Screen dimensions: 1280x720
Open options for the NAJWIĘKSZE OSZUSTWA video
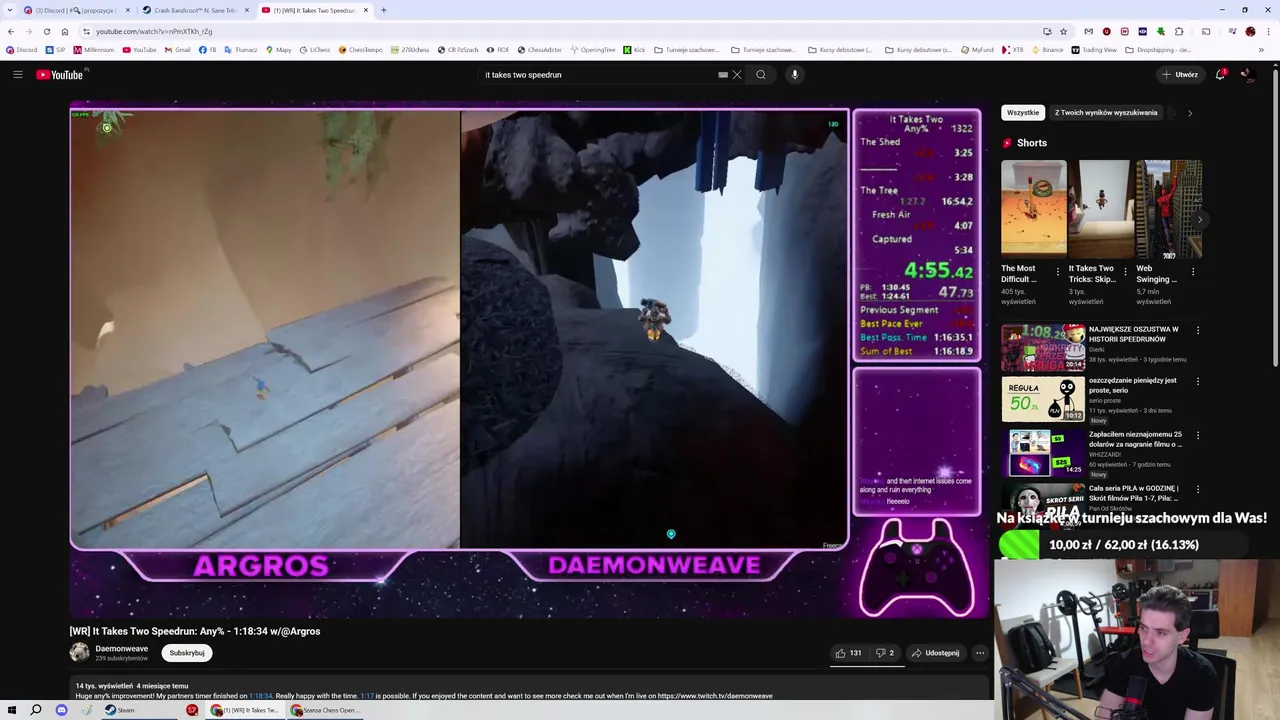pyautogui.click(x=1197, y=330)
